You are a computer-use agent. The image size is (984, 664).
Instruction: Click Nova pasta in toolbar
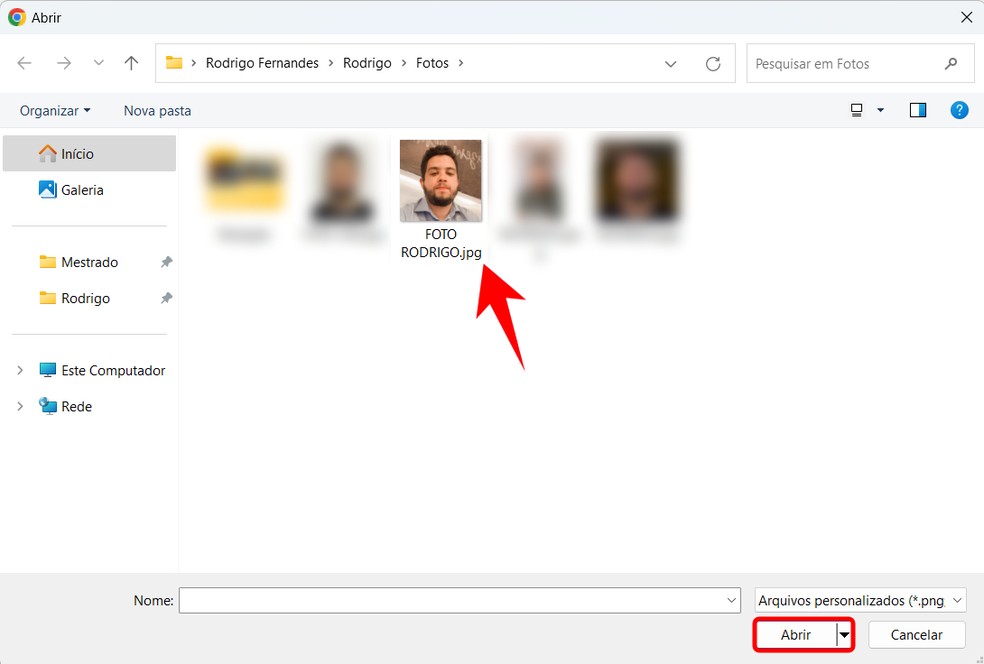tap(157, 110)
